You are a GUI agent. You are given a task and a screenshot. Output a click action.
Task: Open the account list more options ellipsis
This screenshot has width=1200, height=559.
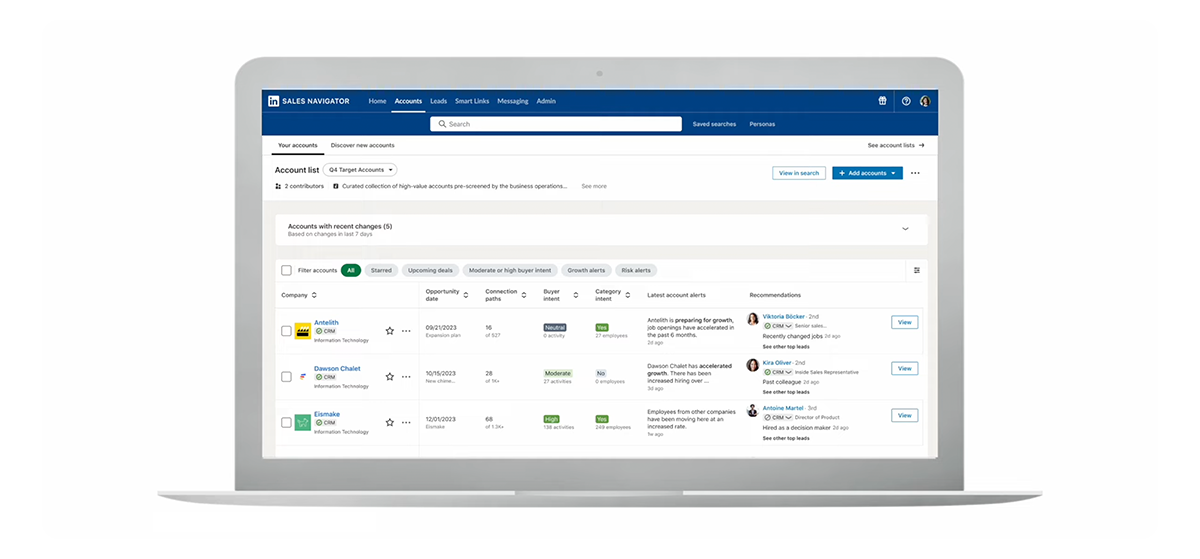pos(915,173)
